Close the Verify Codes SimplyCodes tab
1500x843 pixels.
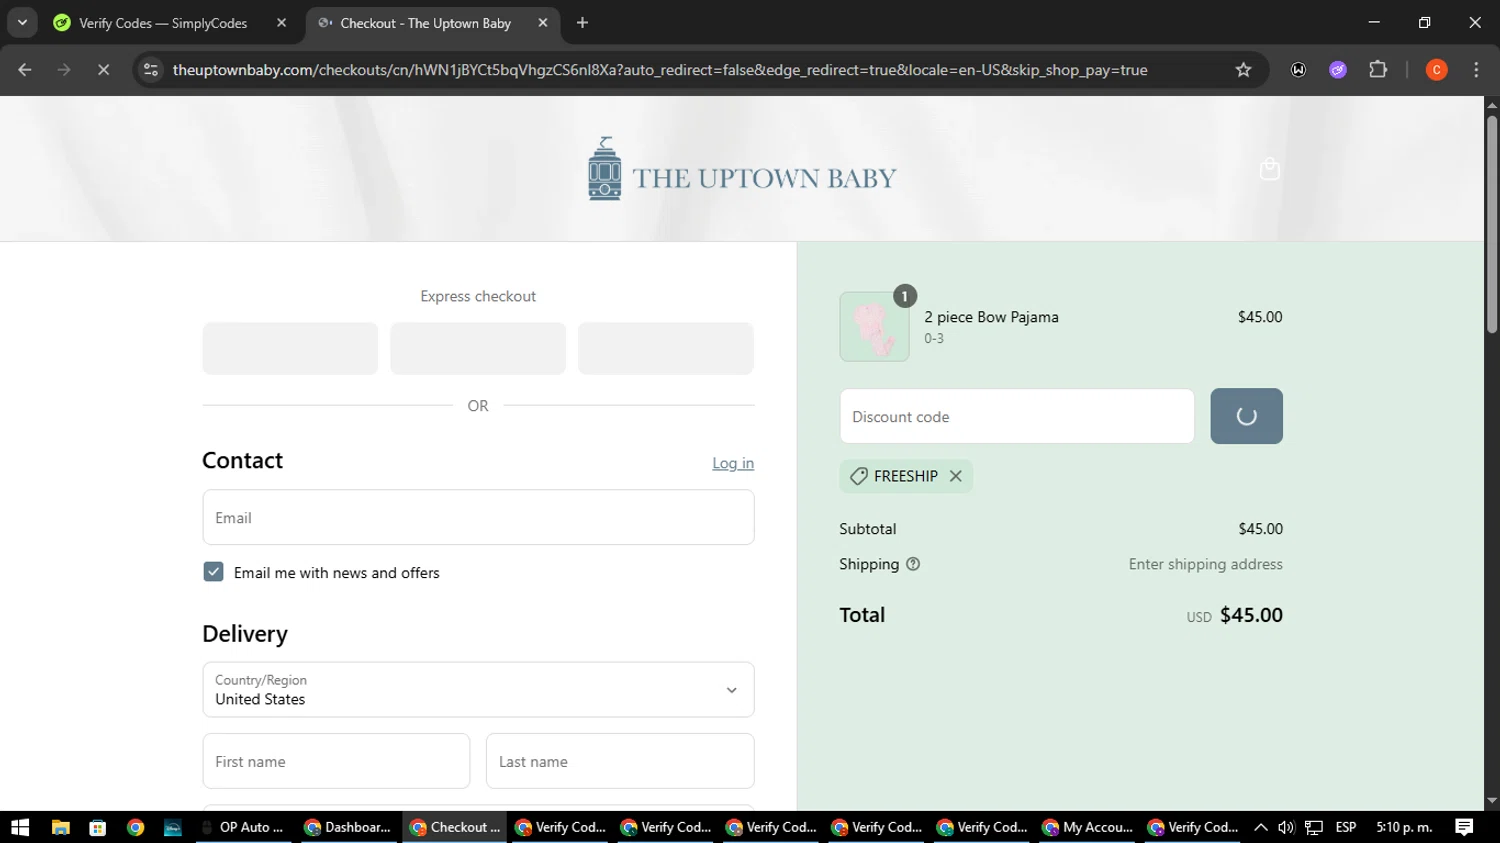(x=281, y=23)
